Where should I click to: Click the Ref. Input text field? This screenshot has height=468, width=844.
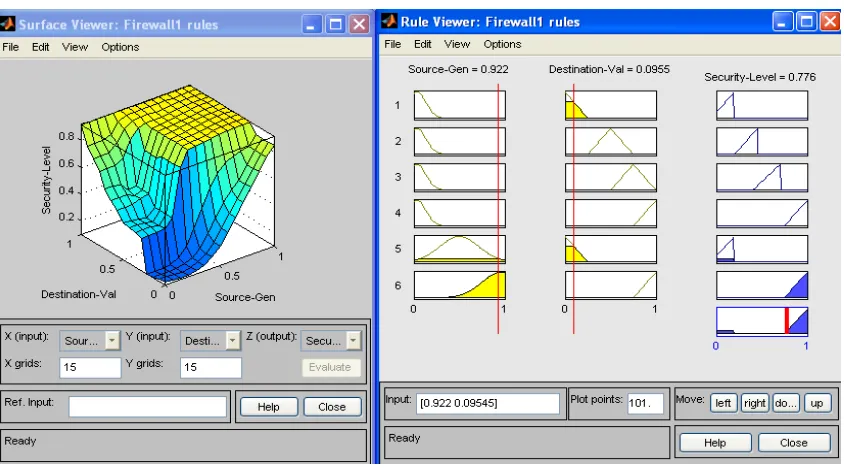(147, 407)
